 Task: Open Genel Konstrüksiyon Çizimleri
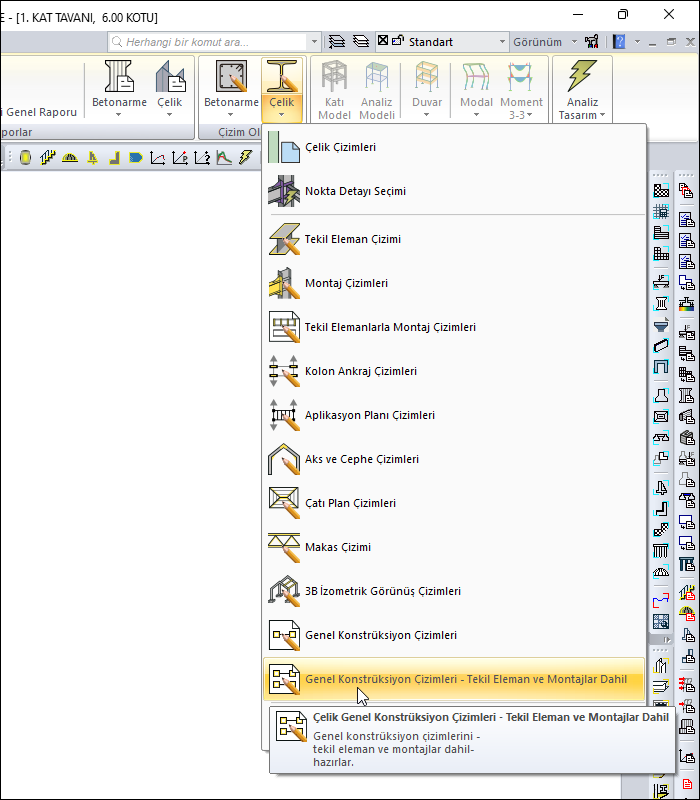click(454, 635)
